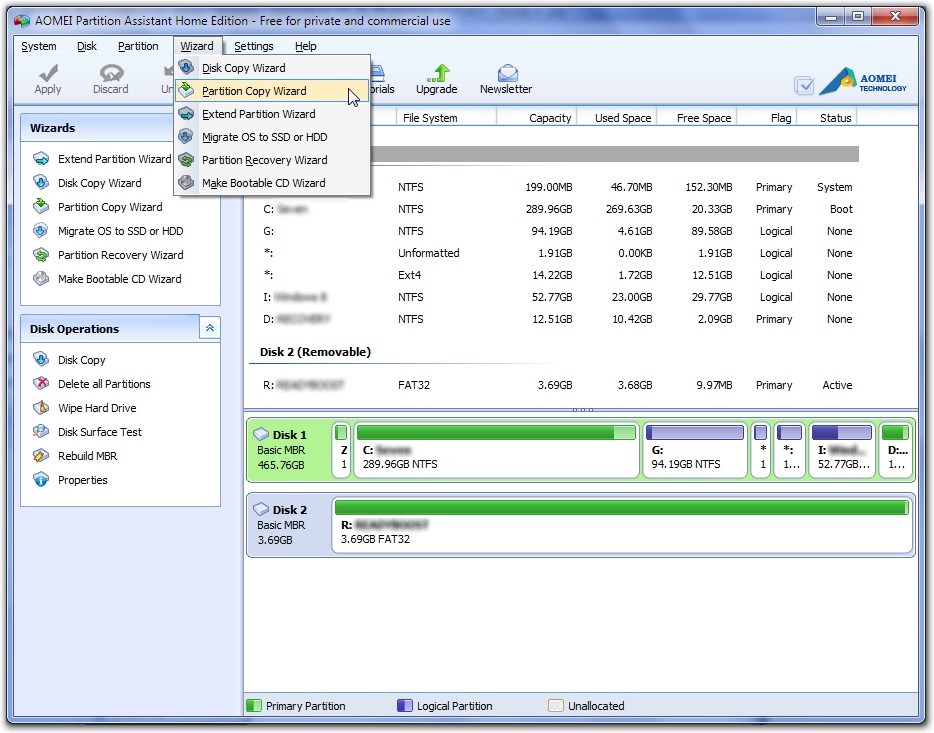Image resolution: width=934 pixels, height=733 pixels.
Task: Click Disk Copy Wizard icon in sidebar
Action: click(x=41, y=182)
